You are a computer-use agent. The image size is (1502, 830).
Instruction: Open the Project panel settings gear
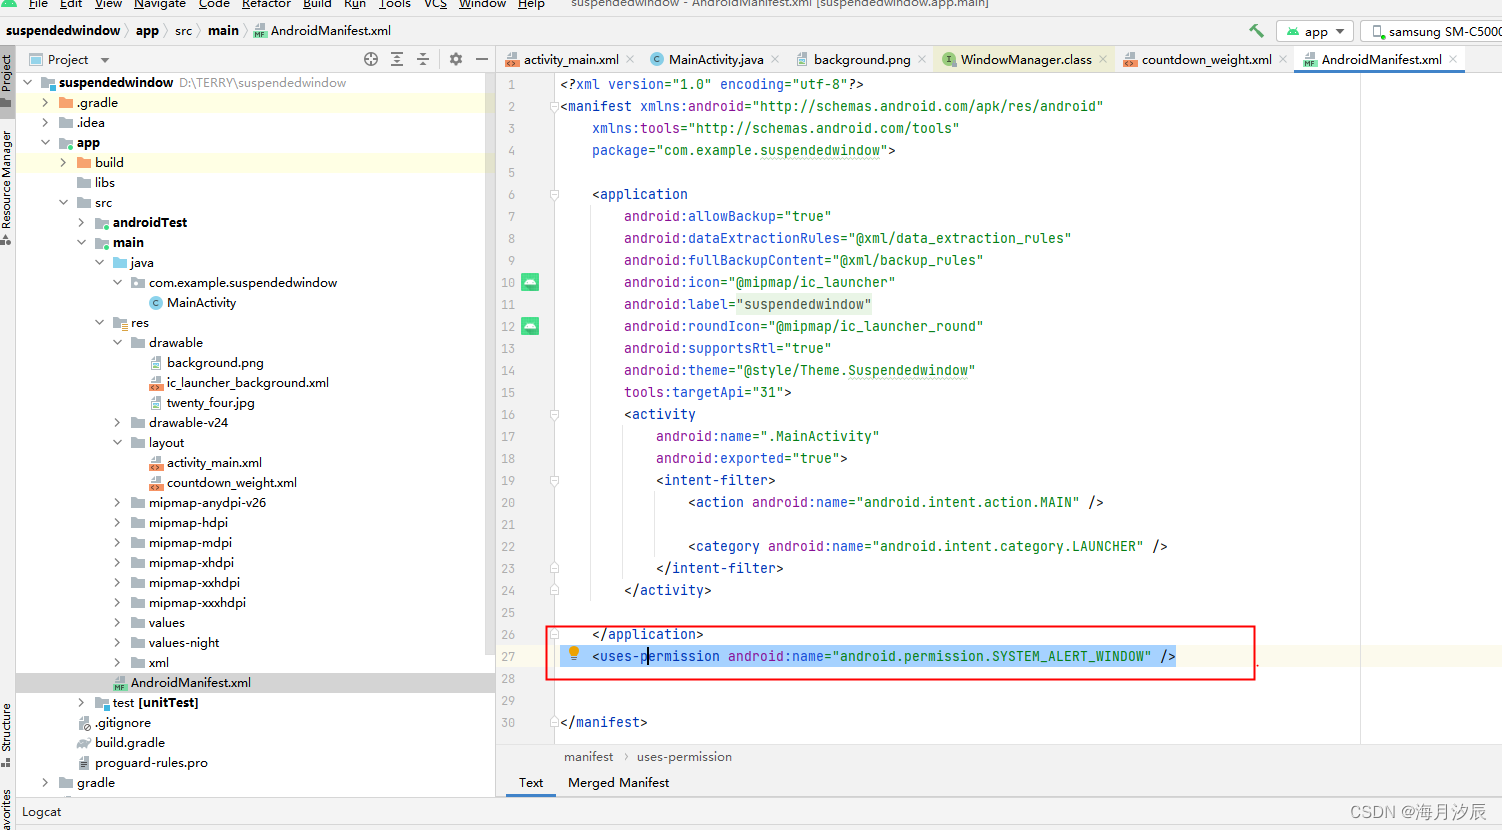coord(456,59)
